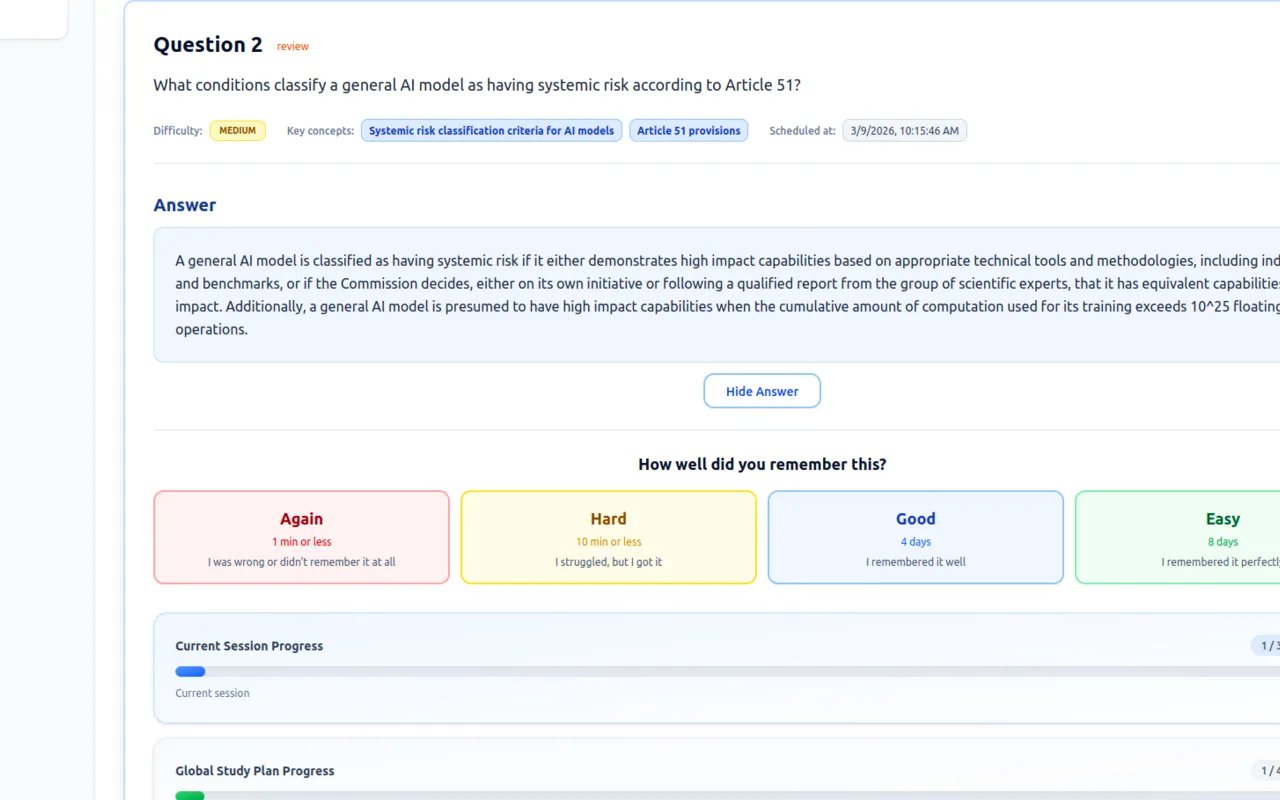
Task: Click the scheduled date and time badge
Action: [904, 131]
